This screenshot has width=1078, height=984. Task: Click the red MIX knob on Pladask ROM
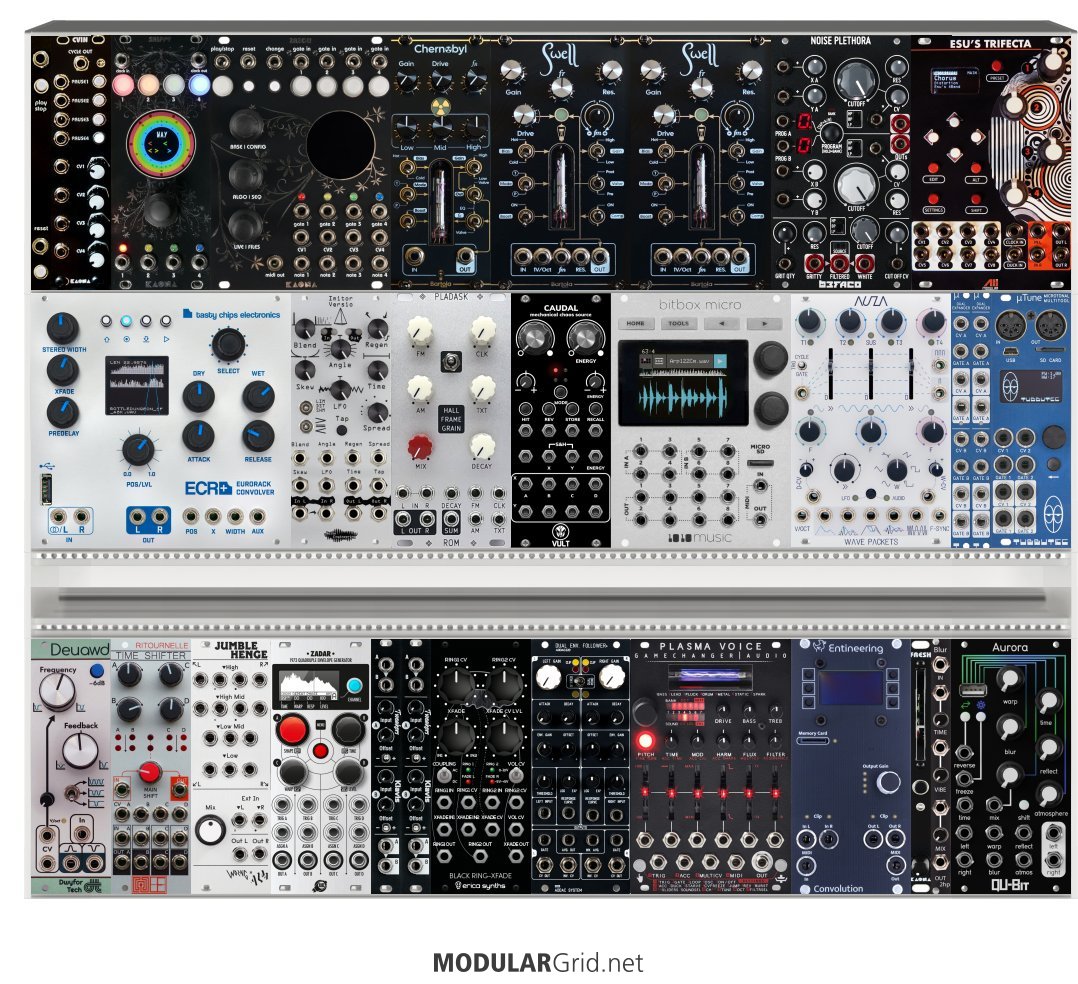click(x=420, y=448)
